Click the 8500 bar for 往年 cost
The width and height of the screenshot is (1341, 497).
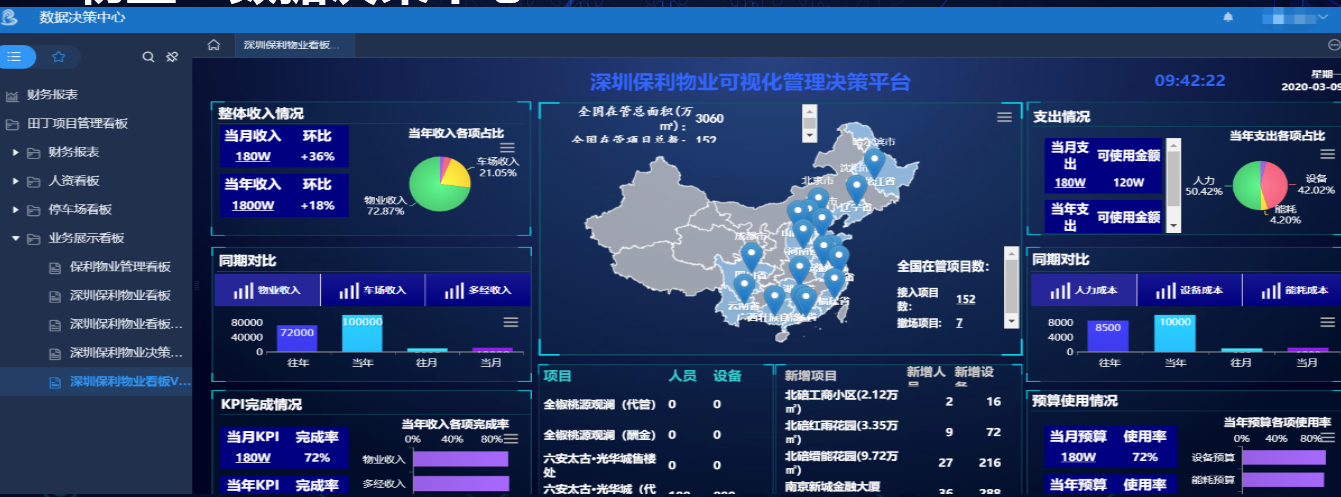coord(1108,336)
